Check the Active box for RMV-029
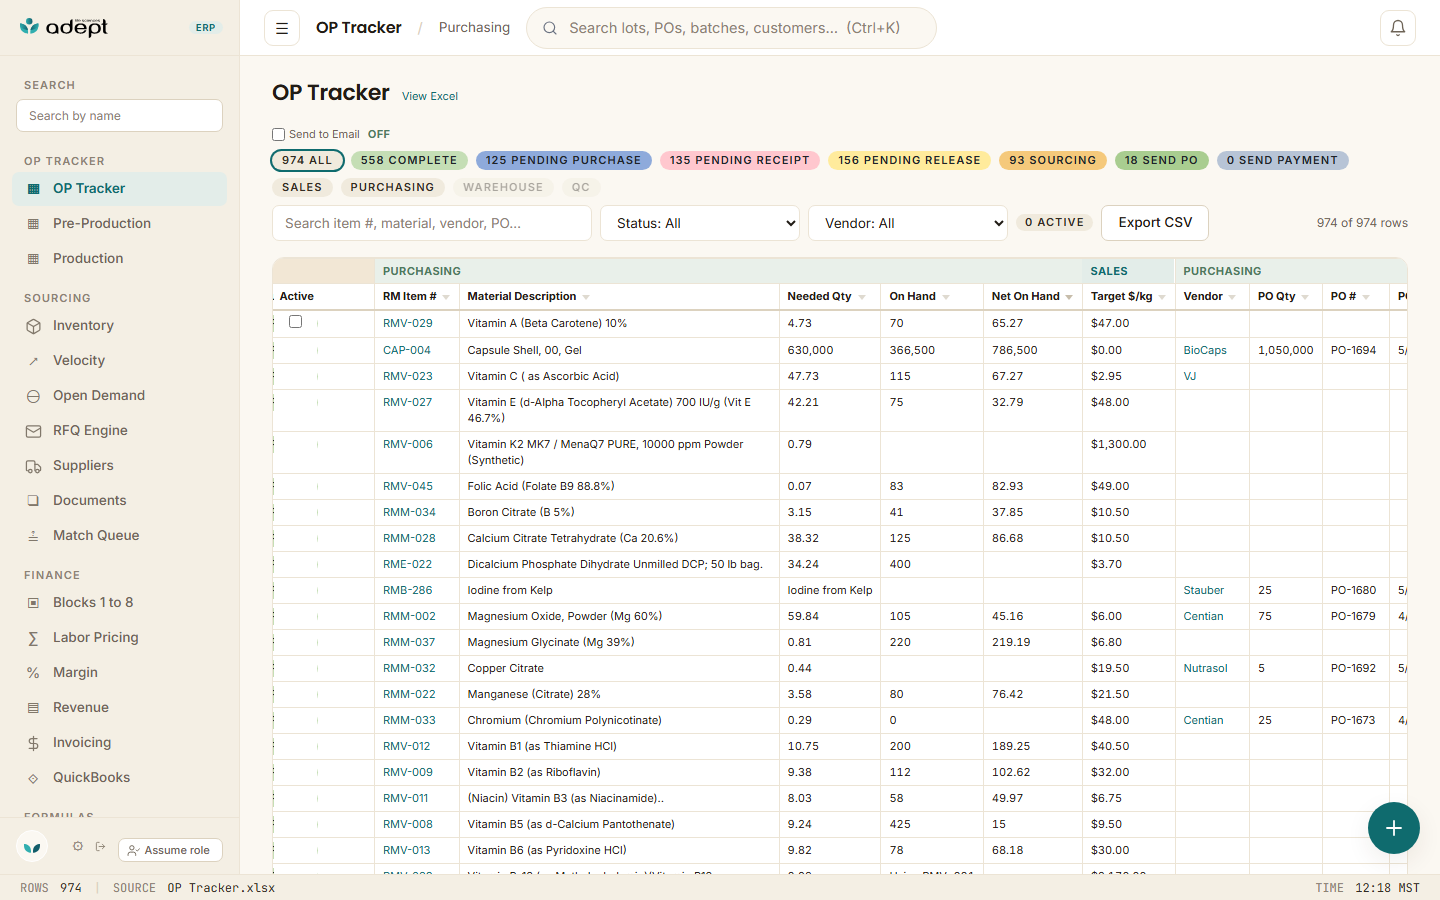1440x900 pixels. (x=295, y=322)
